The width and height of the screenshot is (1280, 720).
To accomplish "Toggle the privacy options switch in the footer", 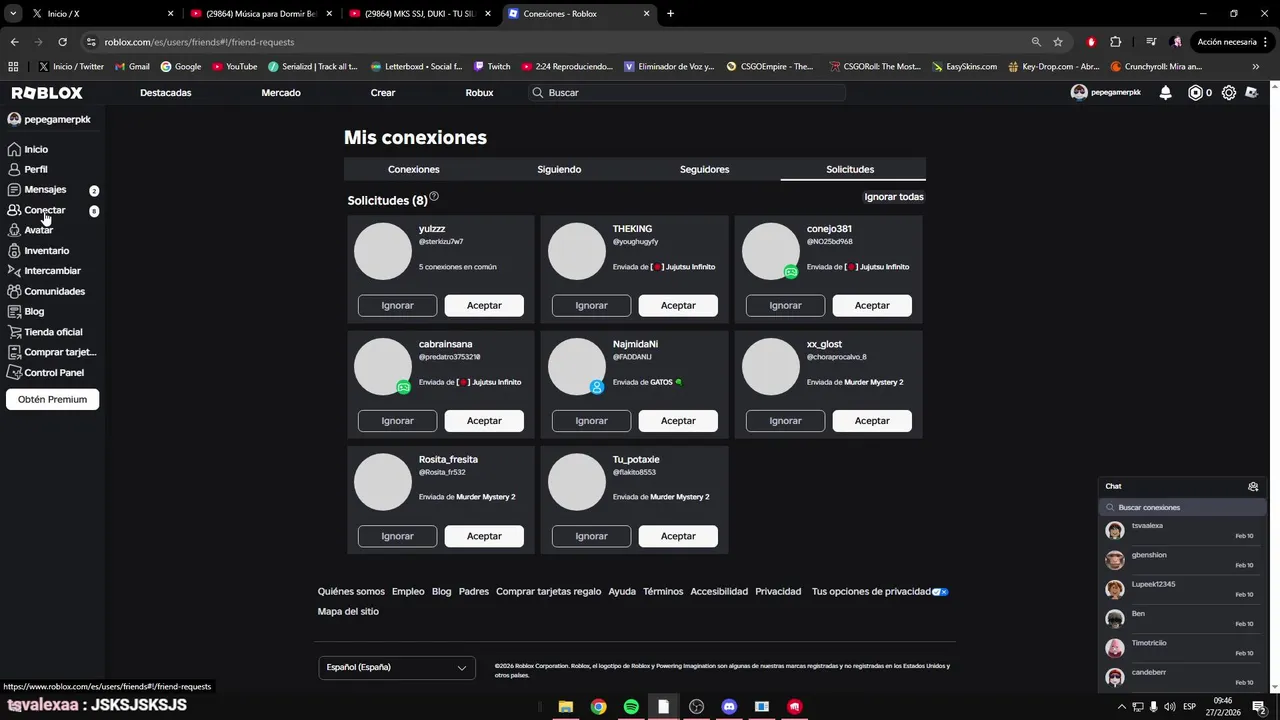I will (940, 592).
